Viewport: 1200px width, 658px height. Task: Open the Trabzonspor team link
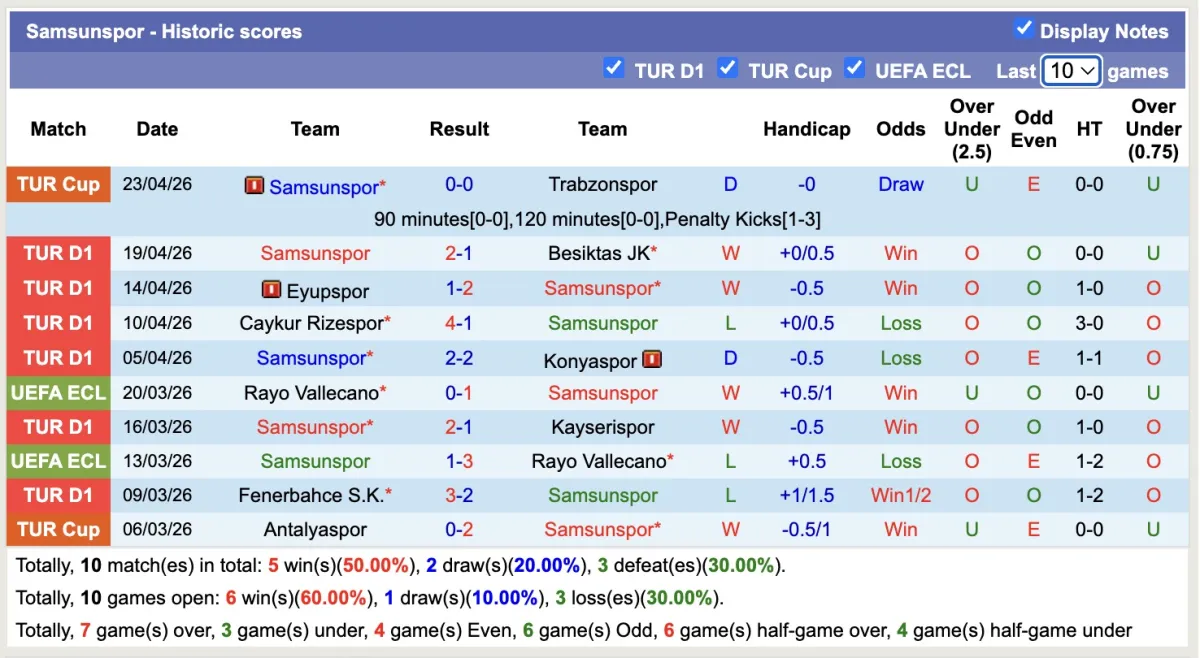point(603,185)
